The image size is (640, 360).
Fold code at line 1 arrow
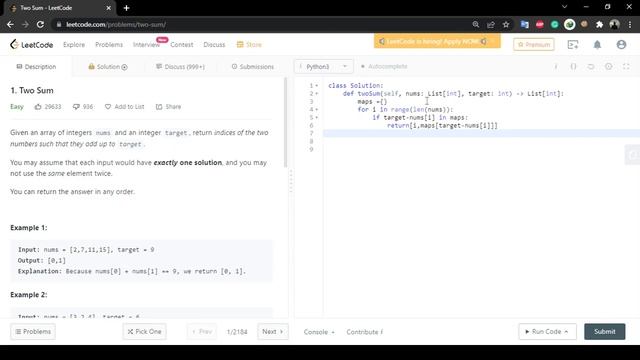(x=317, y=86)
